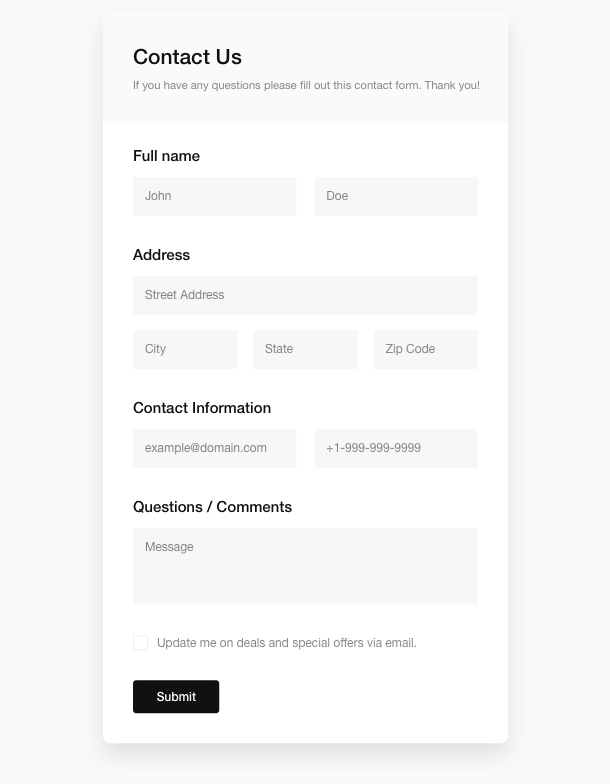Image resolution: width=610 pixels, height=784 pixels.
Task: Click the last name field showing Doe
Action: point(396,196)
